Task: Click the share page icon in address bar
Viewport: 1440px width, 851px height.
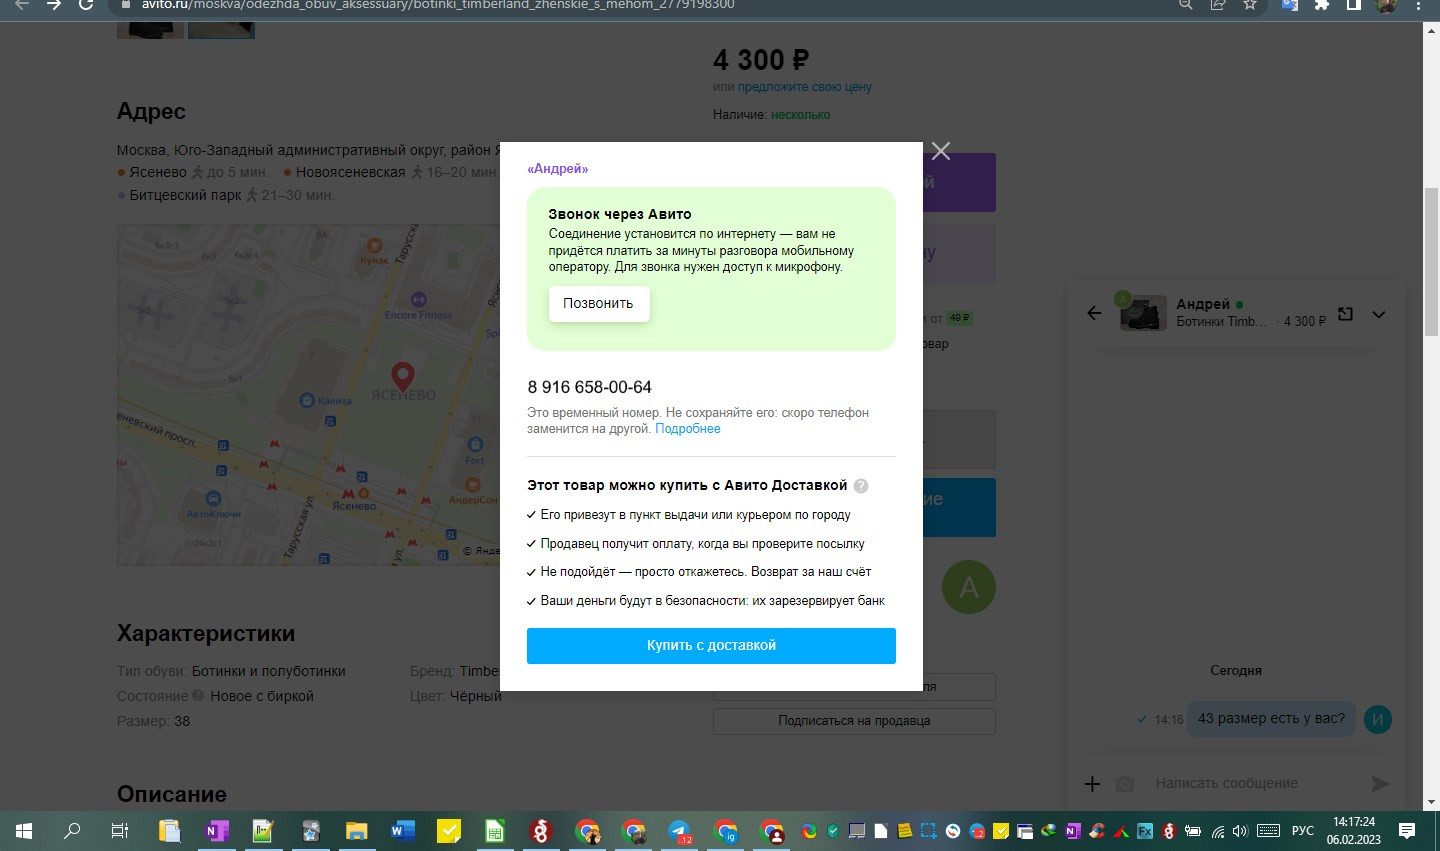Action: [1218, 5]
